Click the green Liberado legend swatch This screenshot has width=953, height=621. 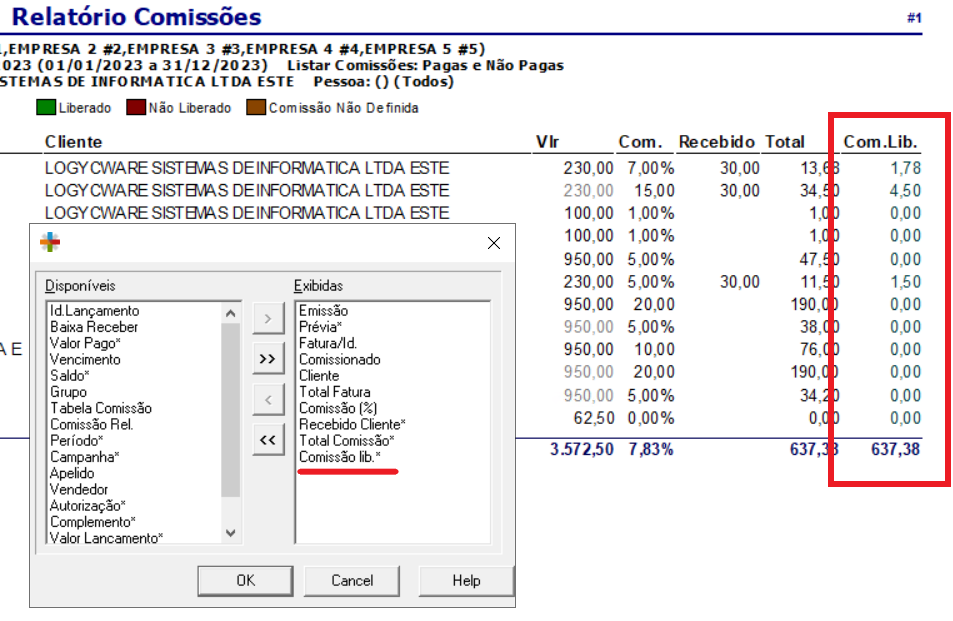46,108
